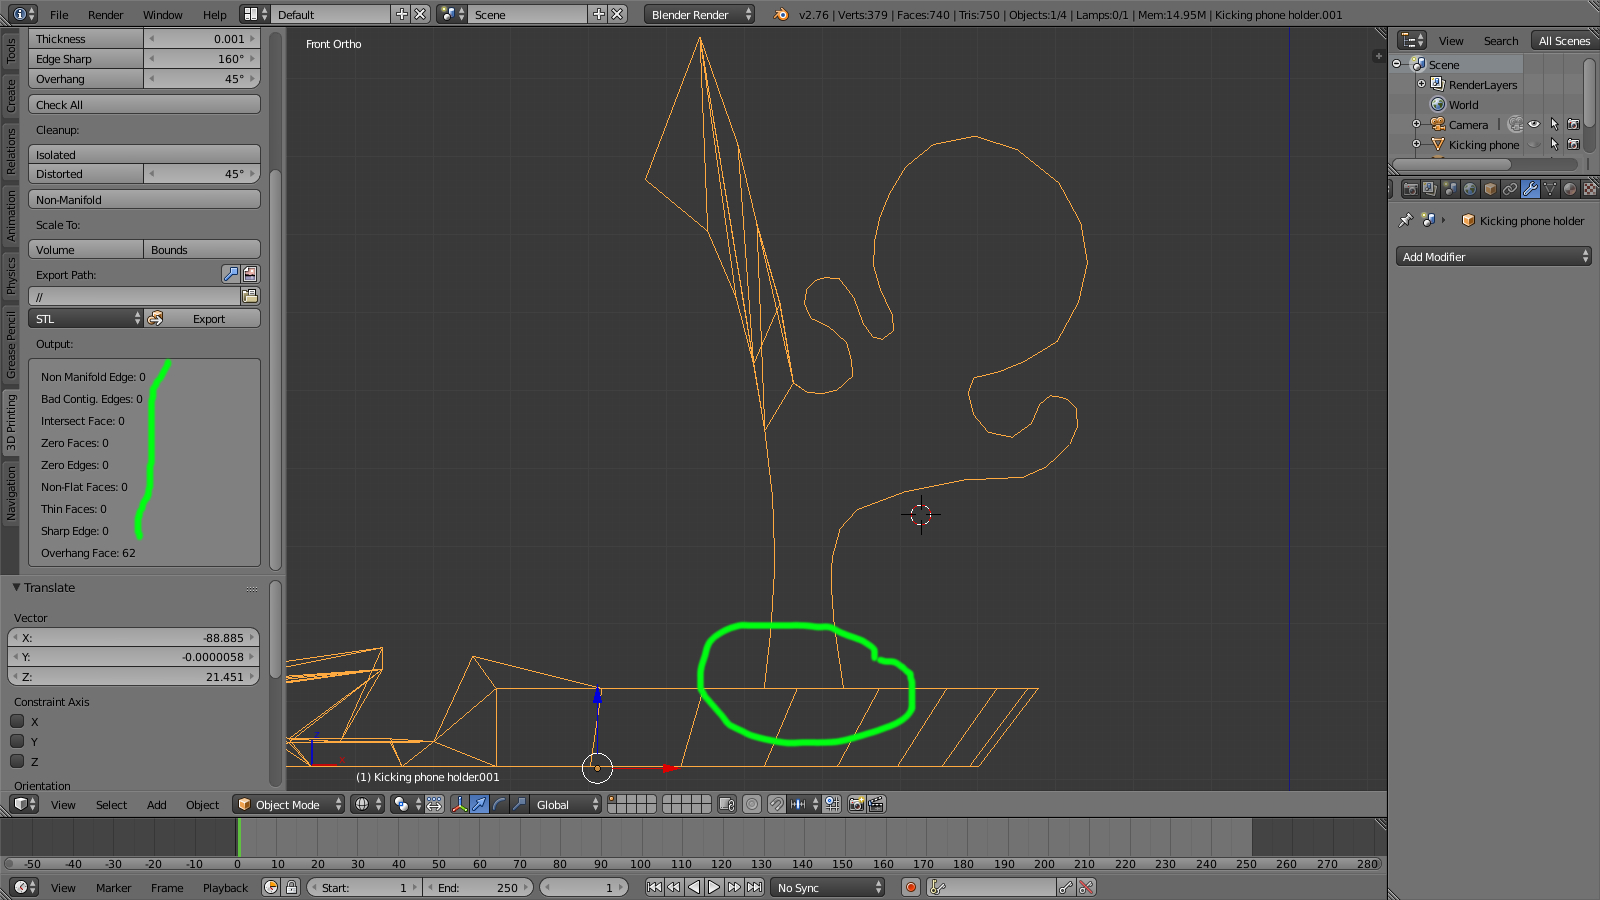1600x900 pixels.
Task: Enable the Y constraint axis checkbox
Action: [17, 741]
